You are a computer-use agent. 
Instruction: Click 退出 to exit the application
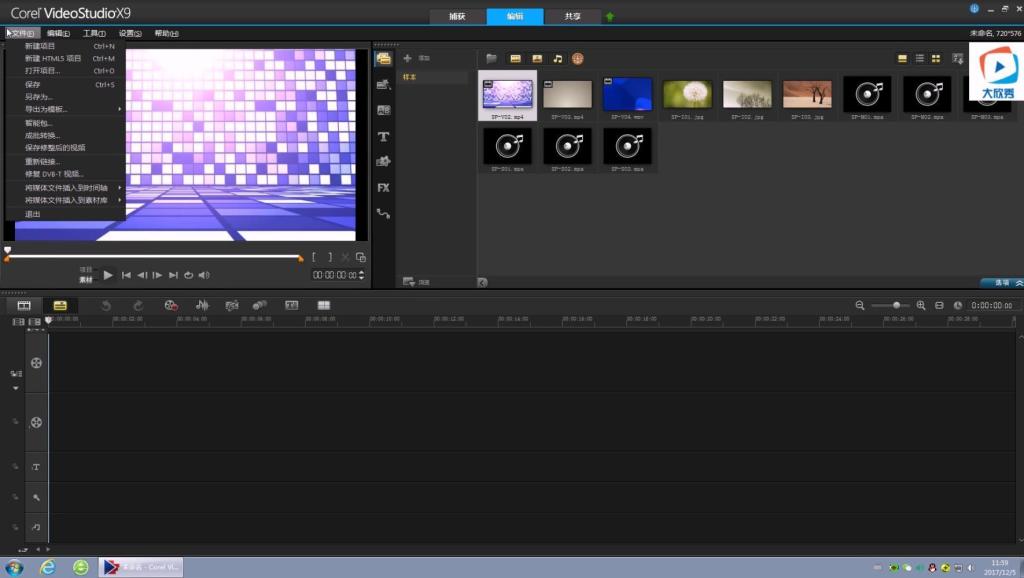(x=33, y=214)
